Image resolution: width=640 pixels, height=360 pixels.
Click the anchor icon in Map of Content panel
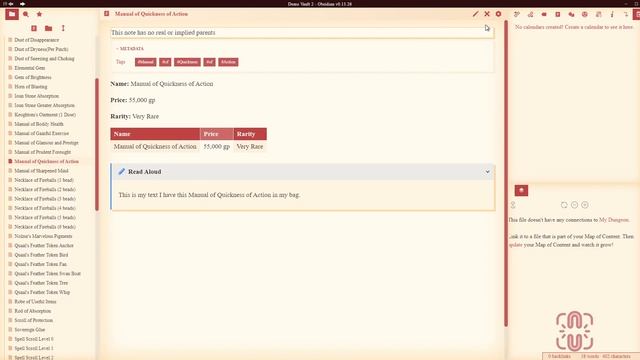513,205
